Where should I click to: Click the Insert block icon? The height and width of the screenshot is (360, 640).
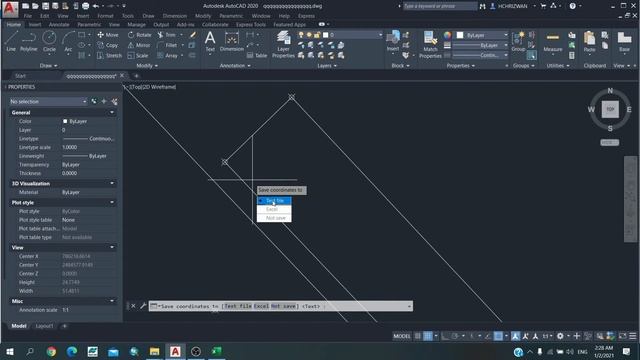click(x=393, y=41)
